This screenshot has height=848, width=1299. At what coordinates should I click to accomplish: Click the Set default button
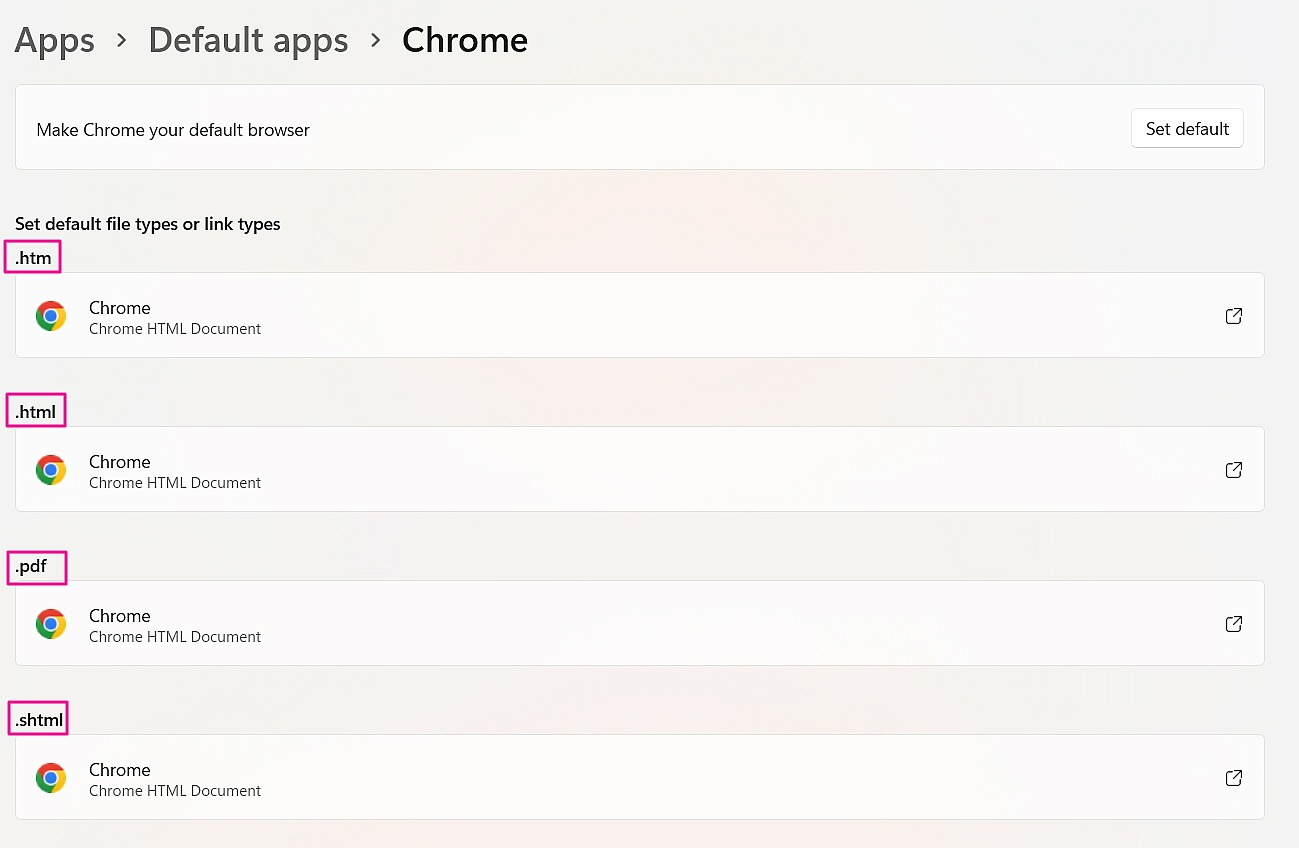(1187, 129)
